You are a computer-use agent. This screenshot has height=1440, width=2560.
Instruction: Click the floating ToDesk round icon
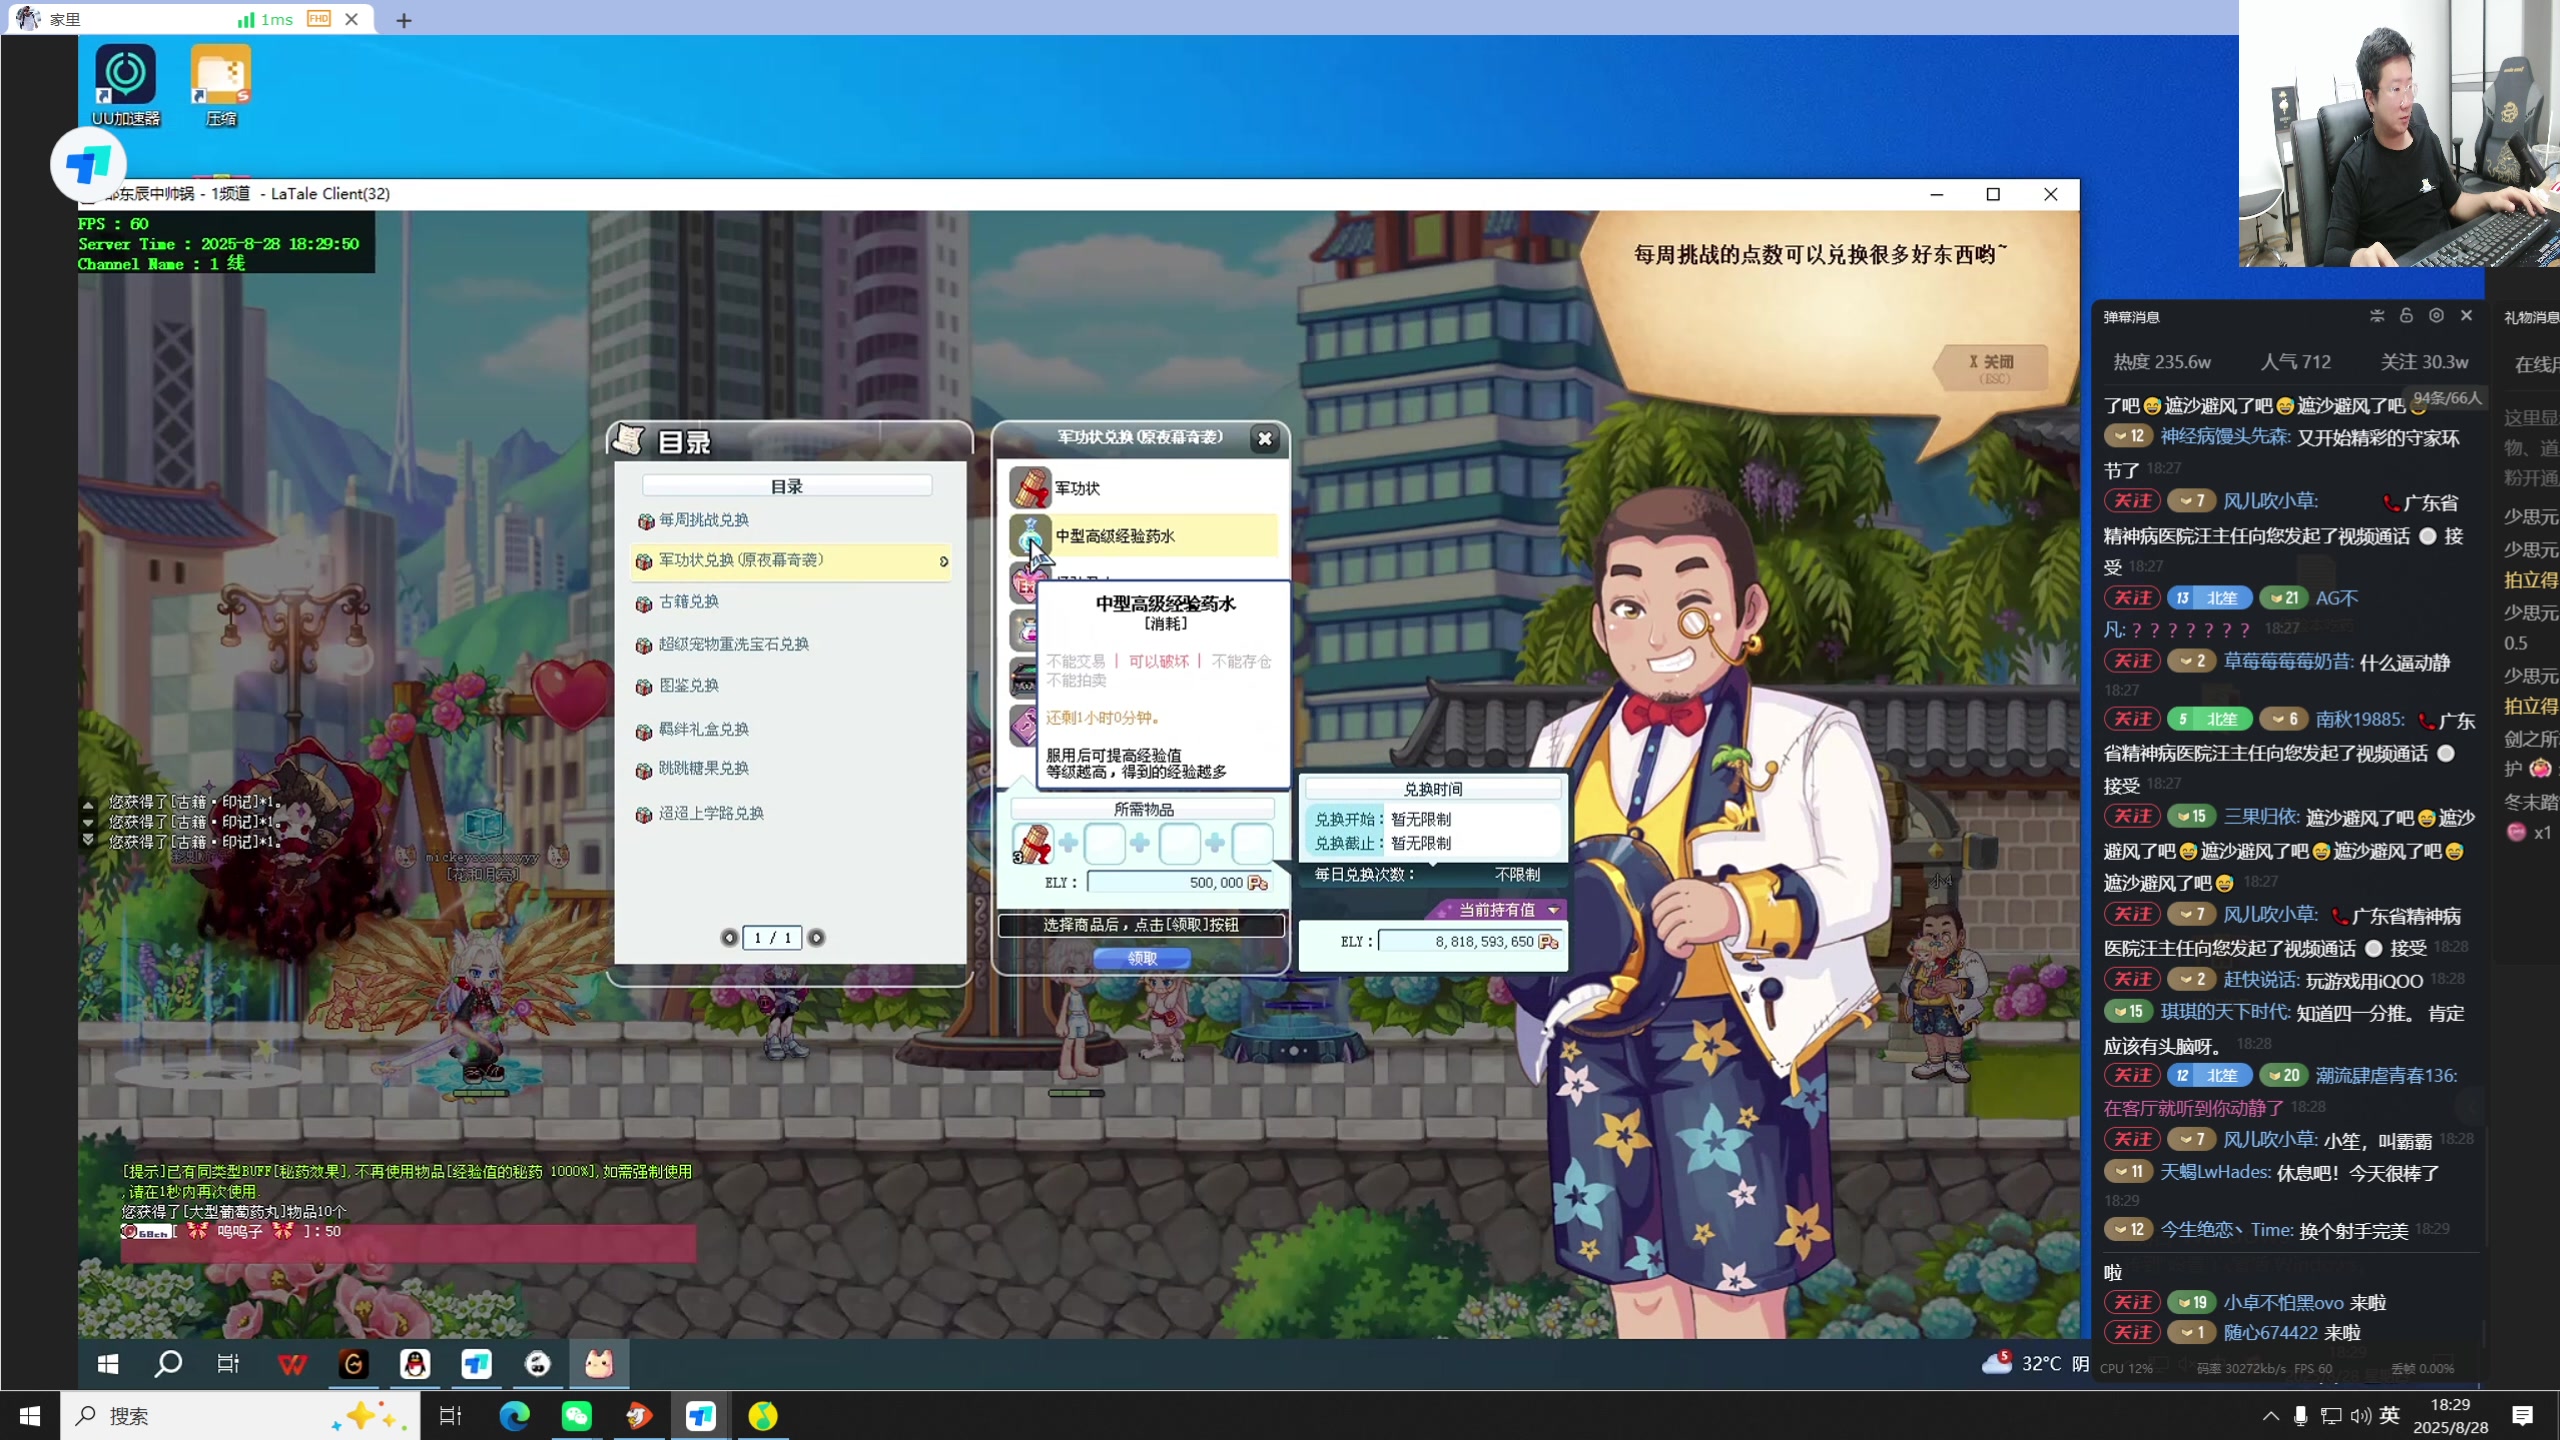coord(88,164)
